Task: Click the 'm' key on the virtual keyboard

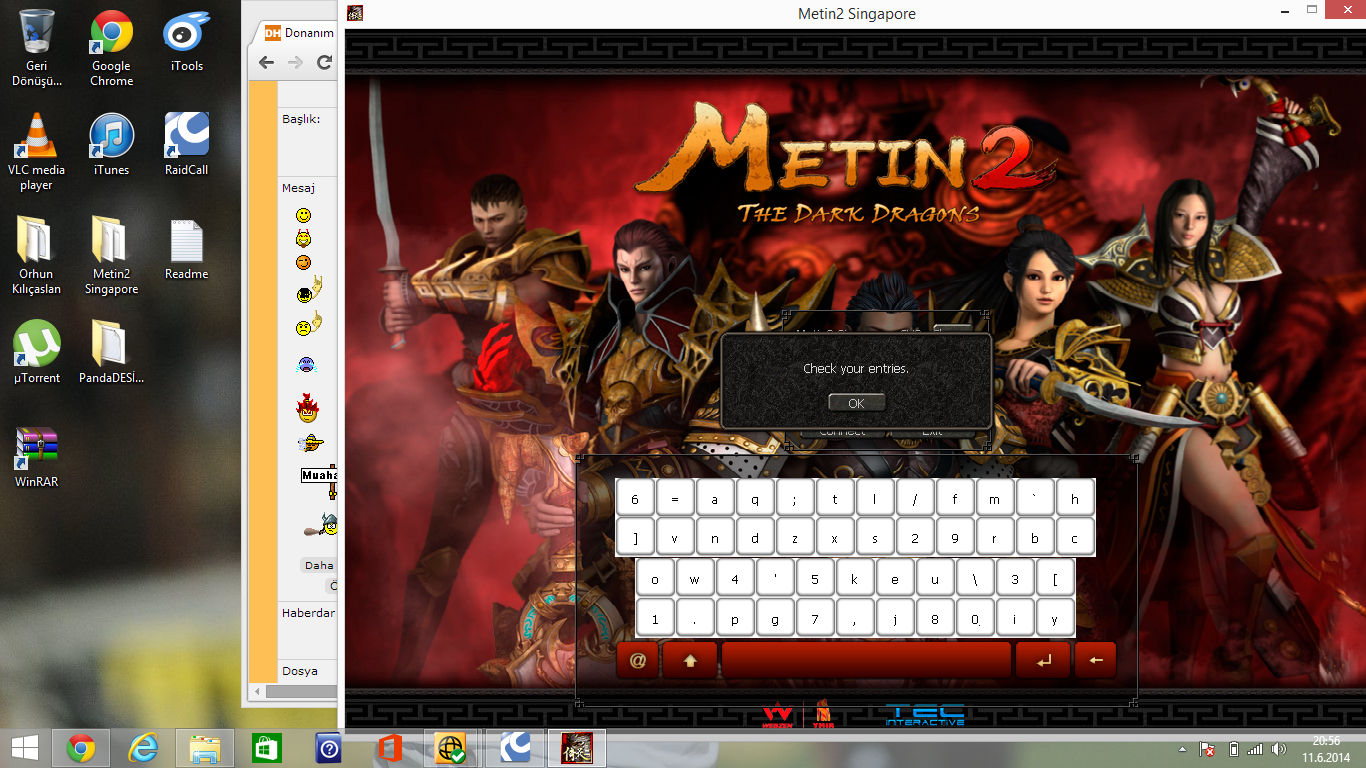Action: pos(995,498)
